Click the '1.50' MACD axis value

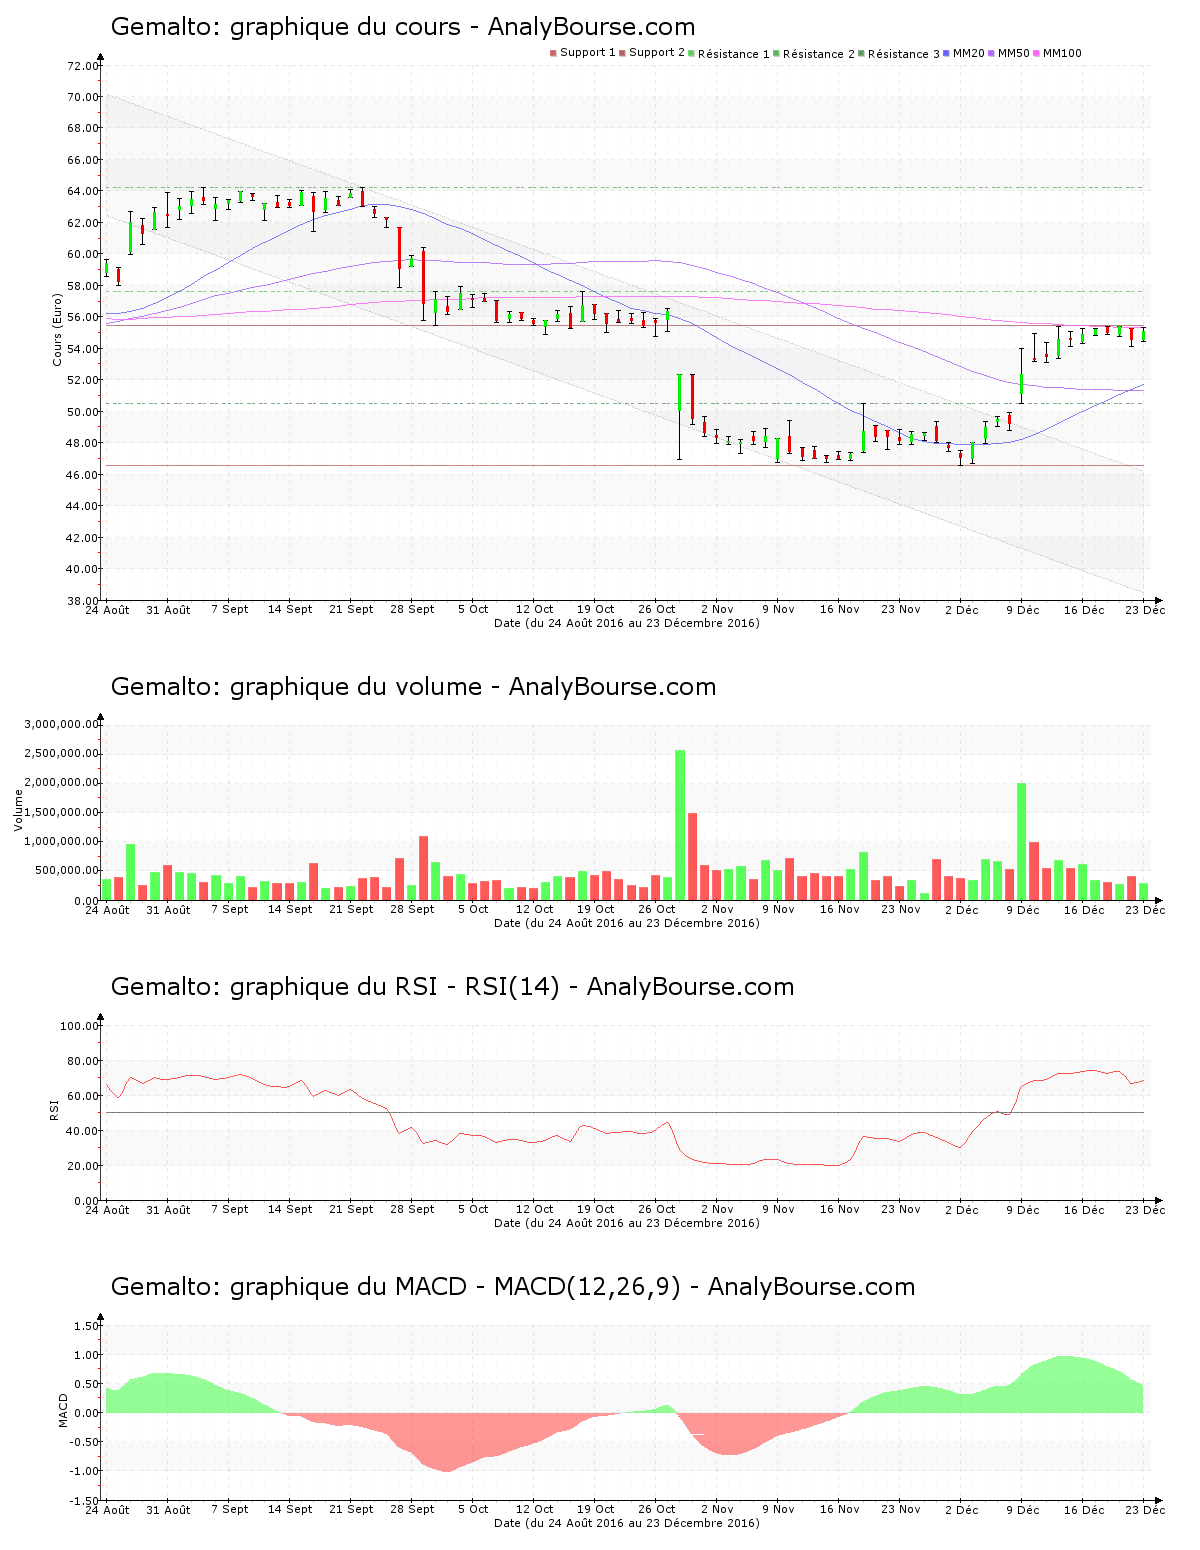pos(87,1326)
